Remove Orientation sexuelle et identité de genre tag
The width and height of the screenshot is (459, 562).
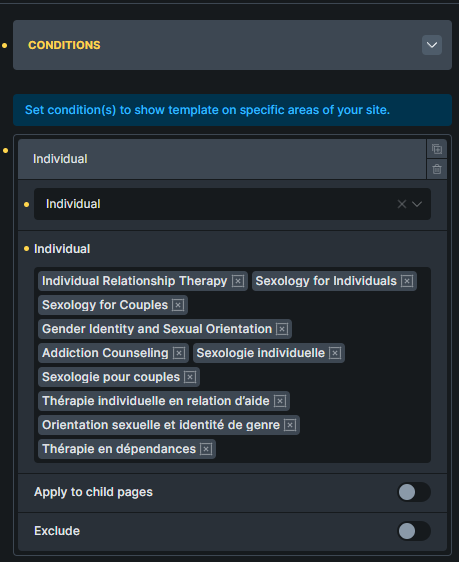pyautogui.click(x=290, y=425)
